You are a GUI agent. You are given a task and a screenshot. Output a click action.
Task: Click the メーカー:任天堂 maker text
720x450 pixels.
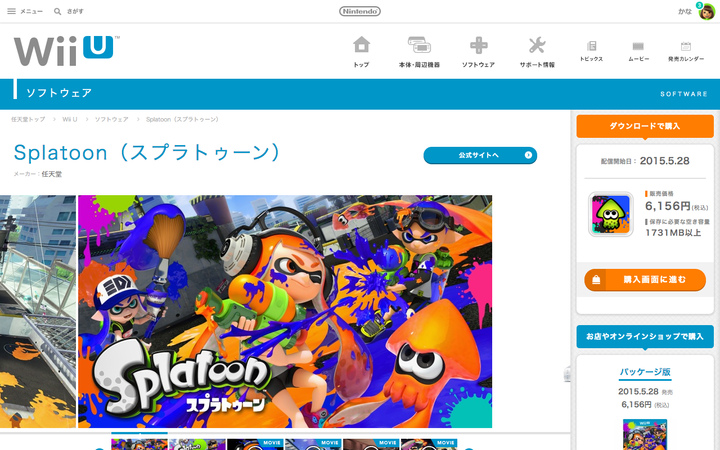[38, 174]
